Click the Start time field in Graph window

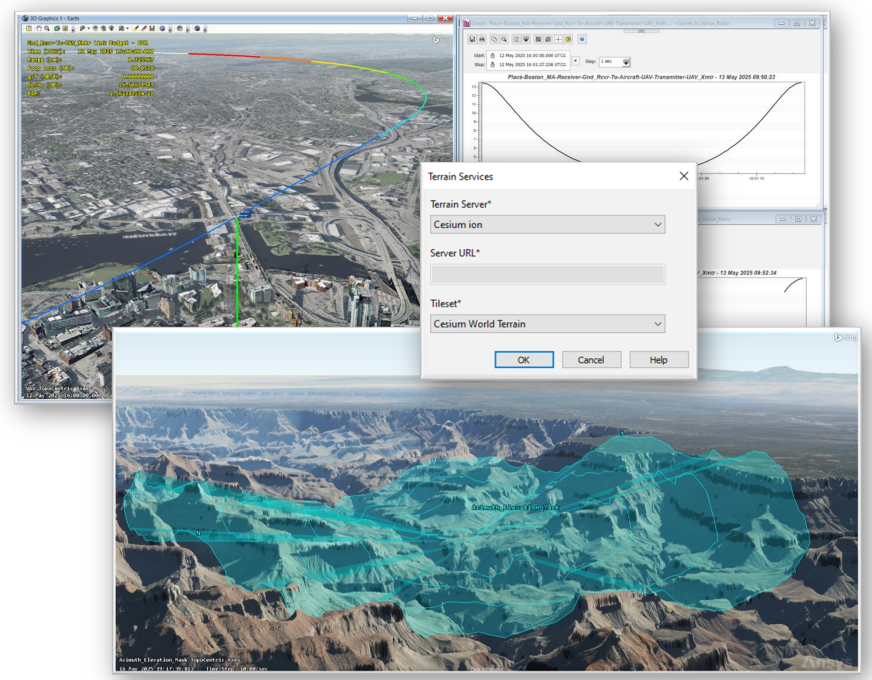tap(532, 56)
